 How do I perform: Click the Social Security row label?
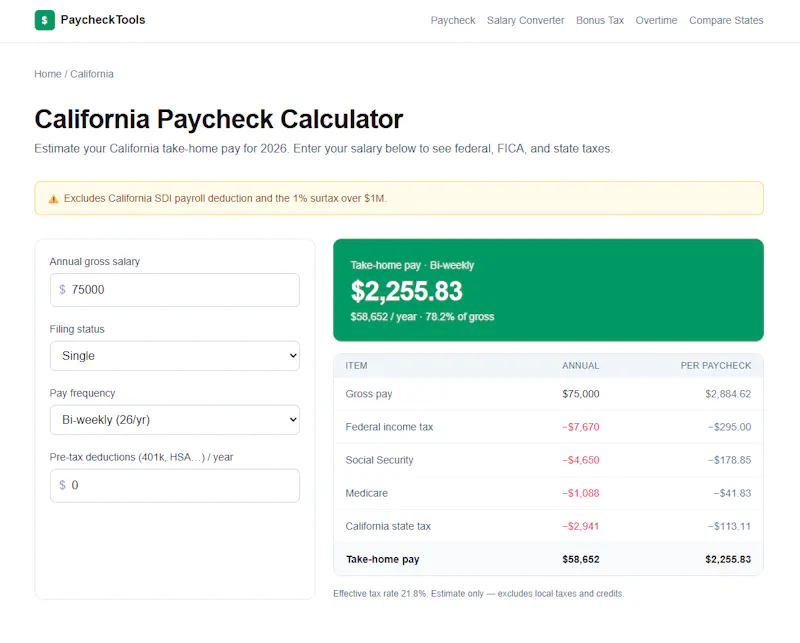click(x=379, y=460)
